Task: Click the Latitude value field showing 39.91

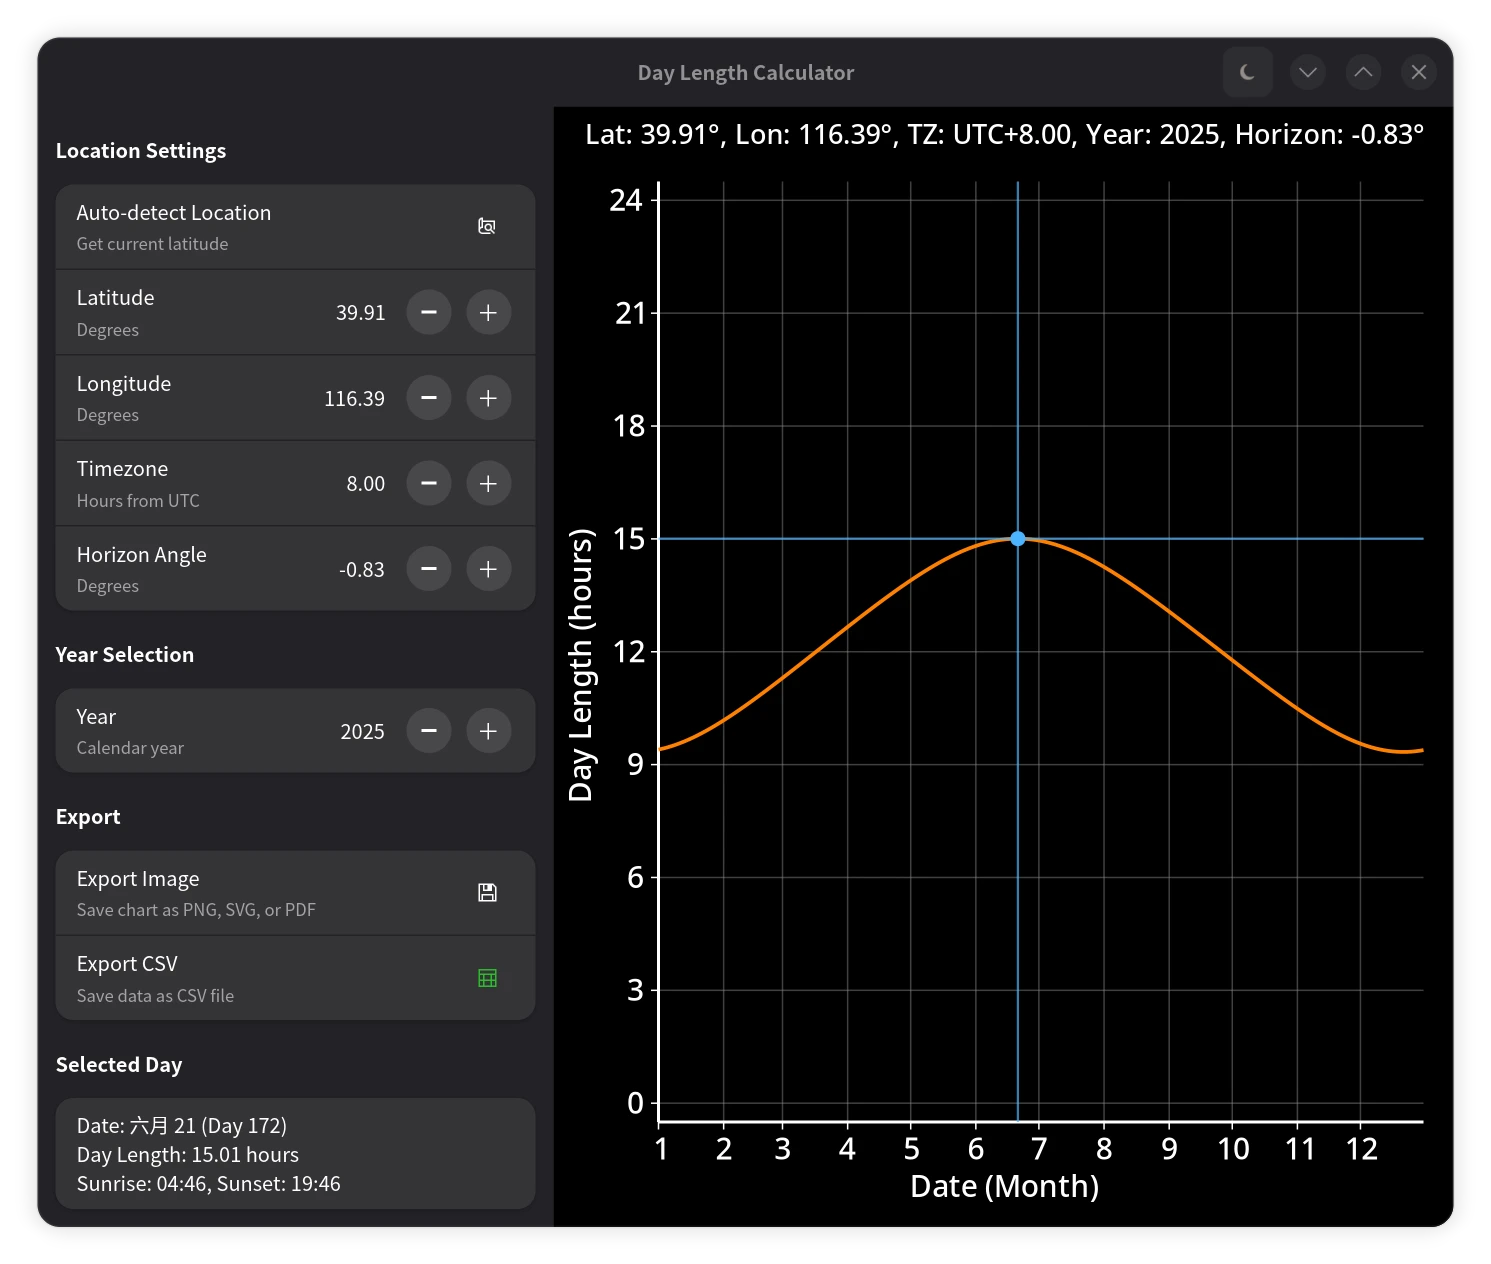Action: (361, 312)
